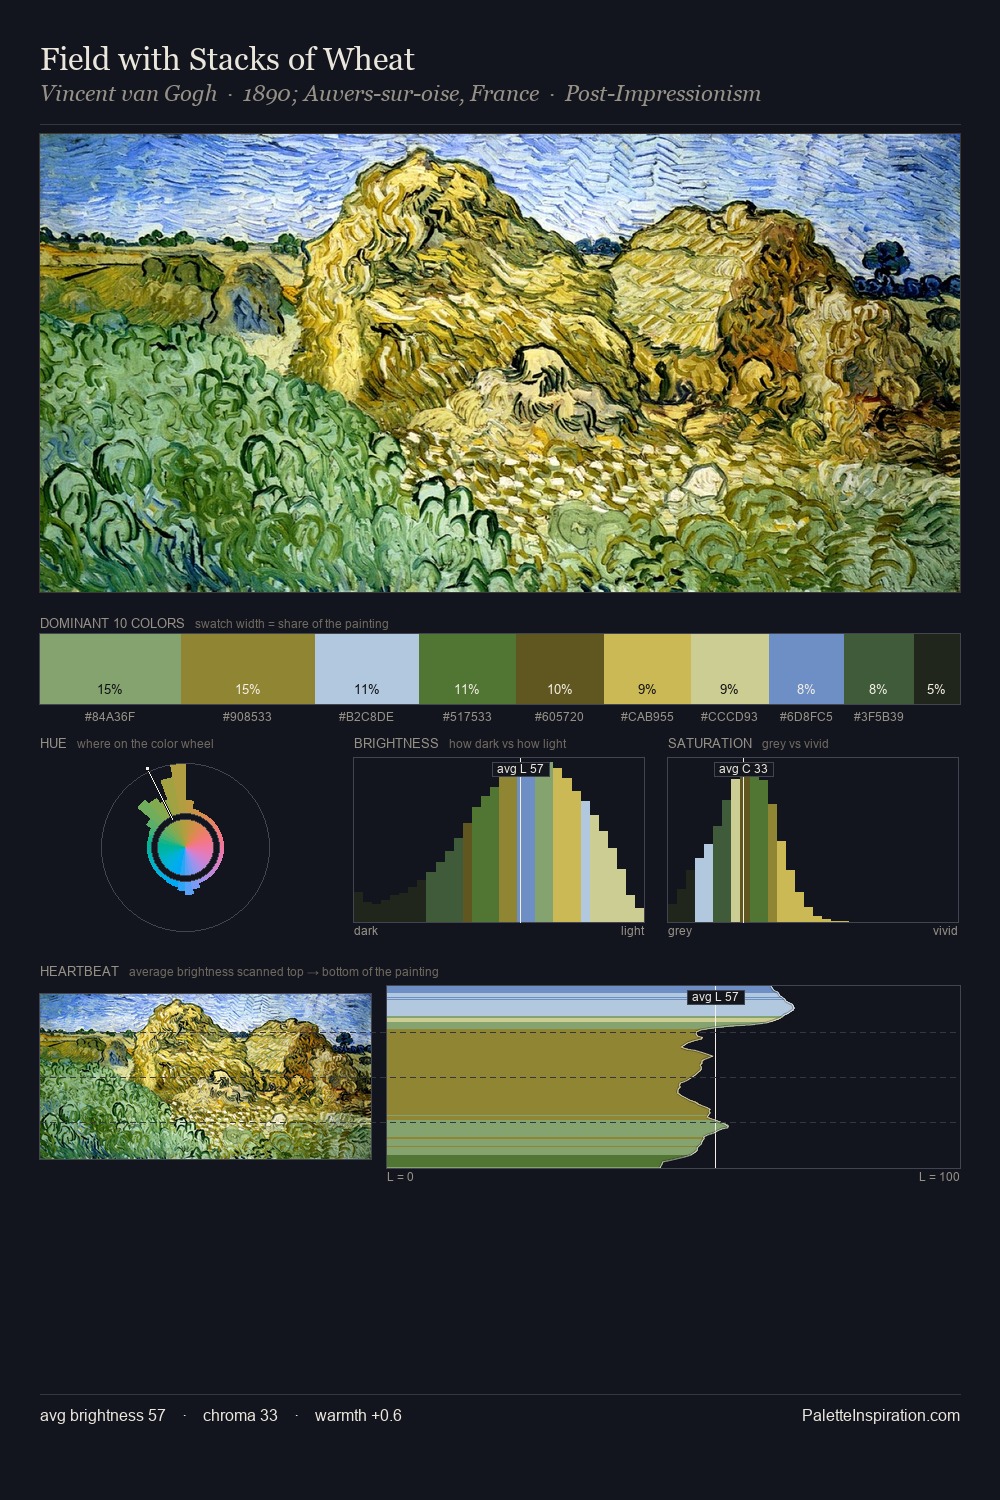Select the #6D8FC5 blue swatch
The width and height of the screenshot is (1000, 1500).
coord(806,669)
